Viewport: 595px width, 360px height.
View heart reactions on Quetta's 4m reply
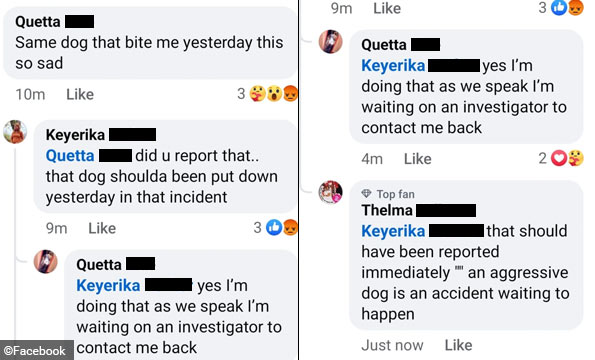click(x=559, y=158)
